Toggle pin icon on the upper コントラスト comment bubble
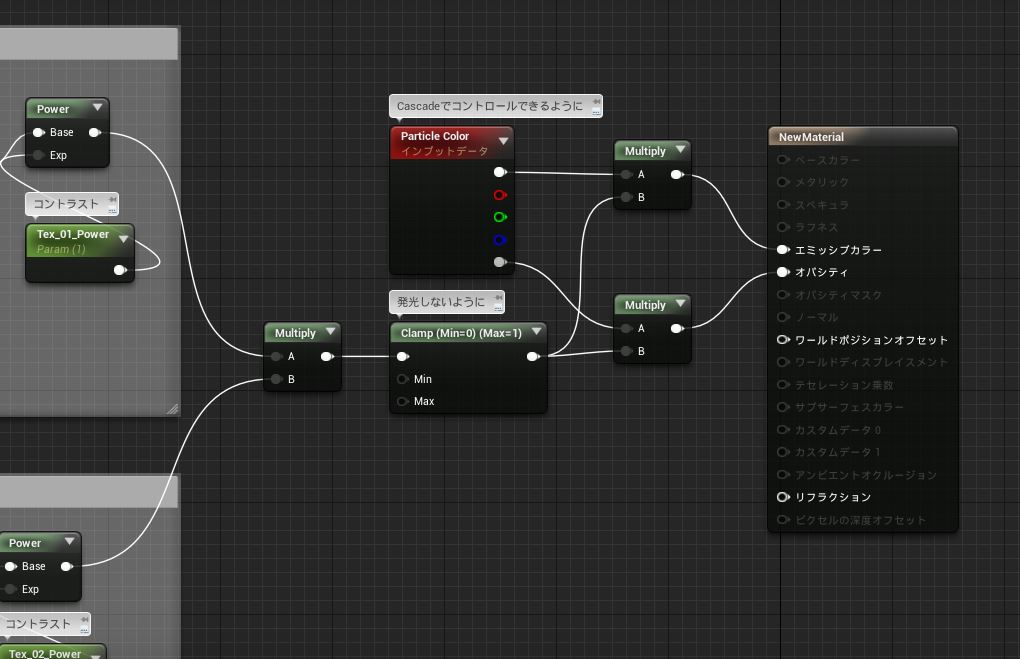Viewport: 1020px width, 659px height. 112,200
